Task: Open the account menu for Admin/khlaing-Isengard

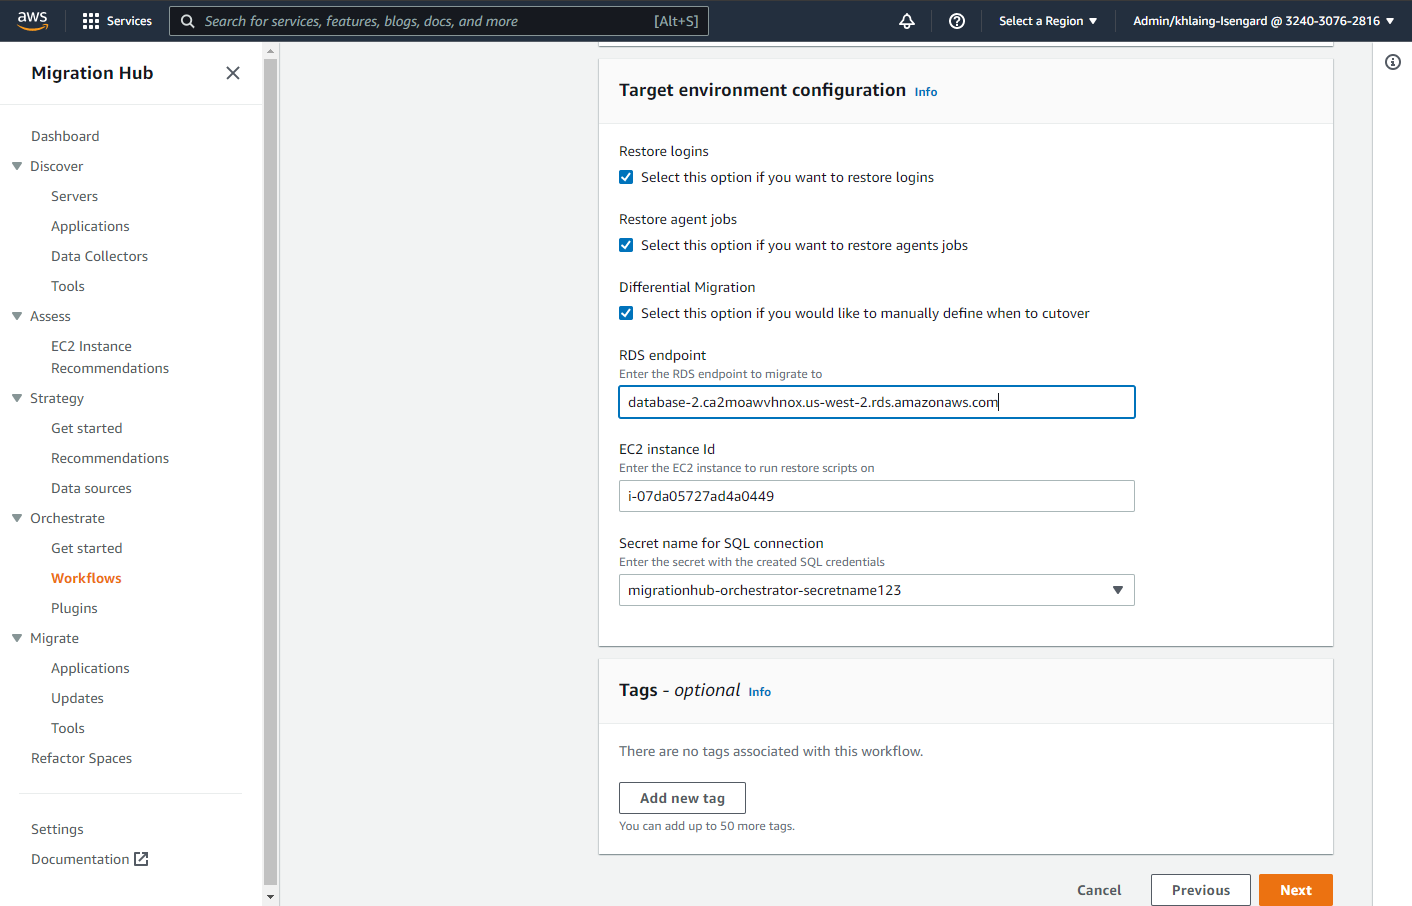Action: coord(1263,21)
